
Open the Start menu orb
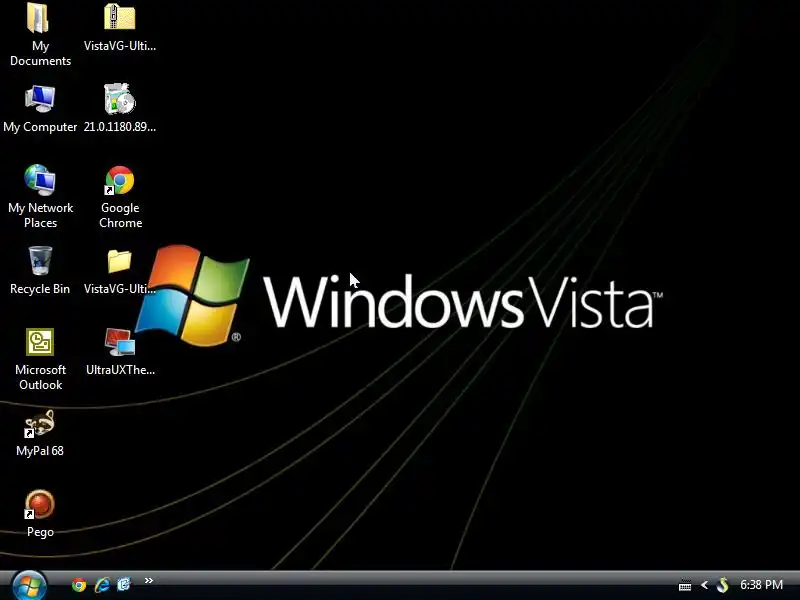[x=29, y=586]
